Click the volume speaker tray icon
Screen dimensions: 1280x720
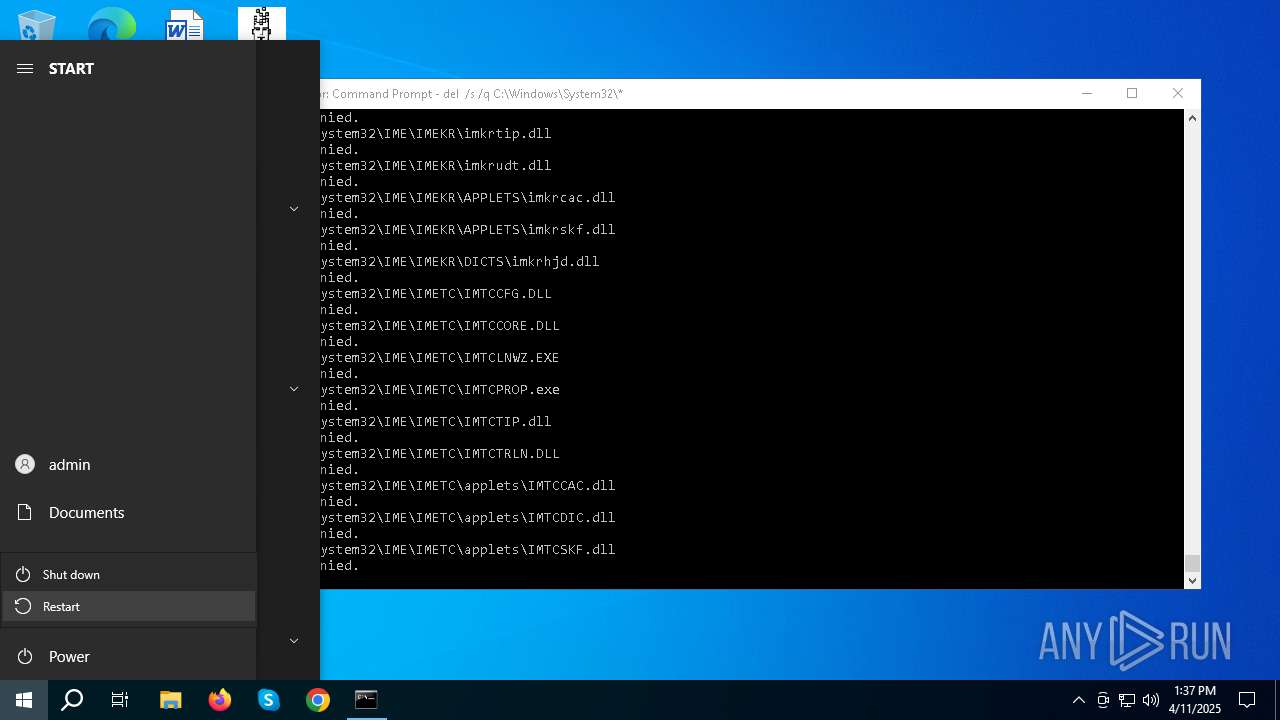pos(1151,700)
